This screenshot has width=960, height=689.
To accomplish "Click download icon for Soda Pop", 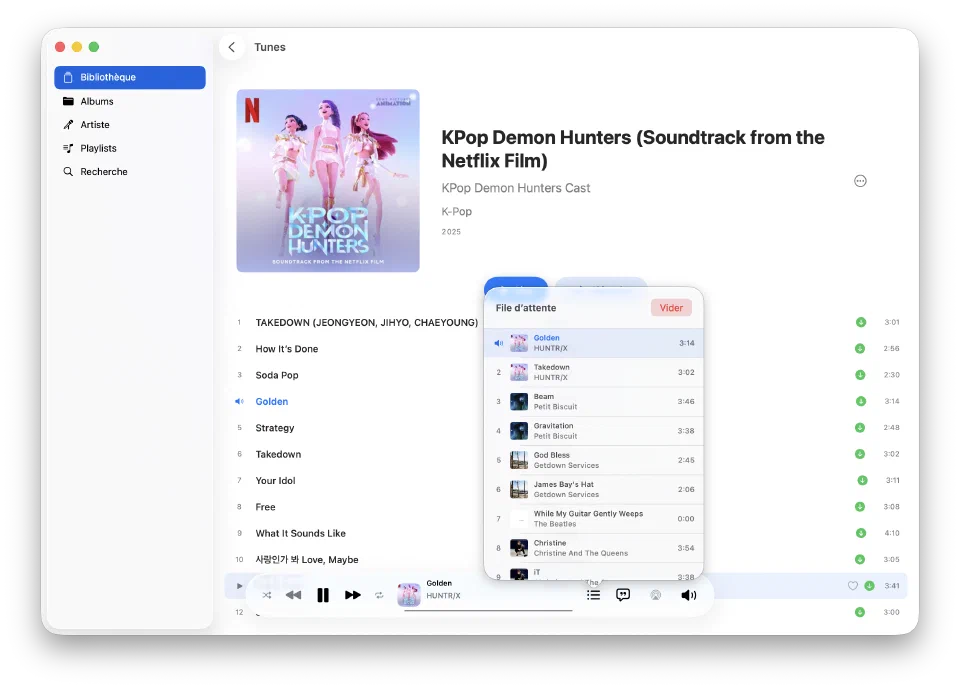I will click(x=860, y=375).
